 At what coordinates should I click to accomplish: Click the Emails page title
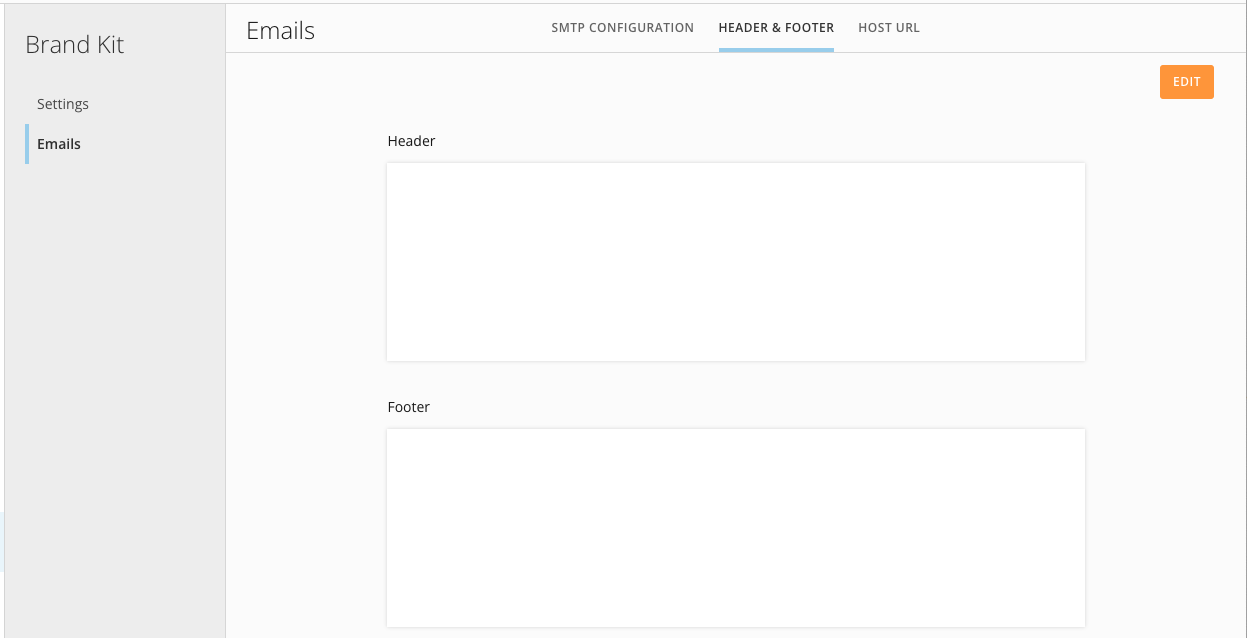pyautogui.click(x=280, y=30)
